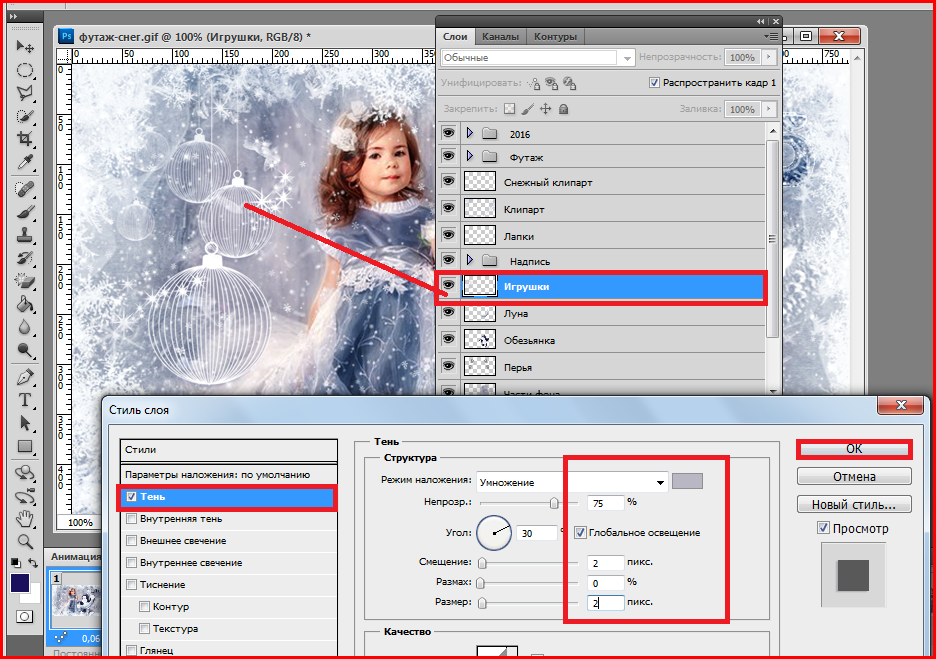The width and height of the screenshot is (936, 659).
Task: Expand the Надпись layer group
Action: click(470, 260)
